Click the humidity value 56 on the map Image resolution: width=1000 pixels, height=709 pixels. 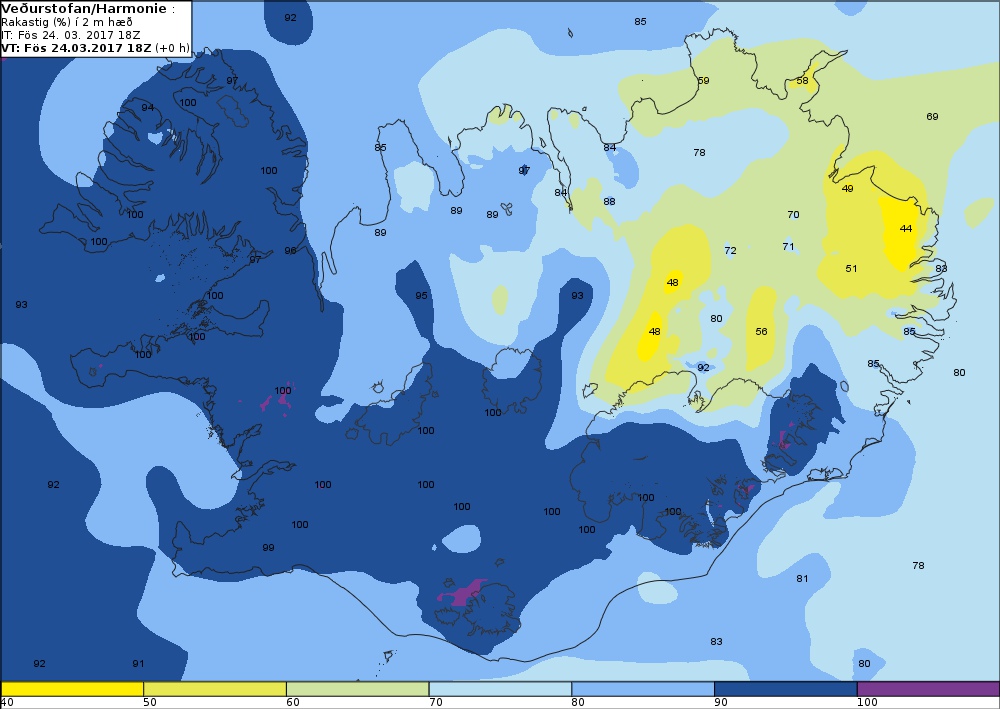pyautogui.click(x=761, y=332)
